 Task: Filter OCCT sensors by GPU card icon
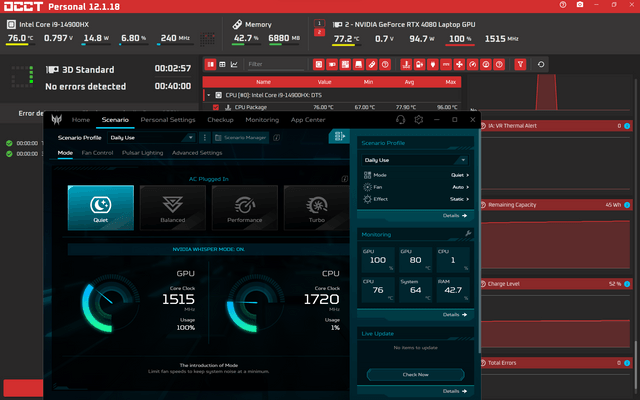click(x=332, y=64)
